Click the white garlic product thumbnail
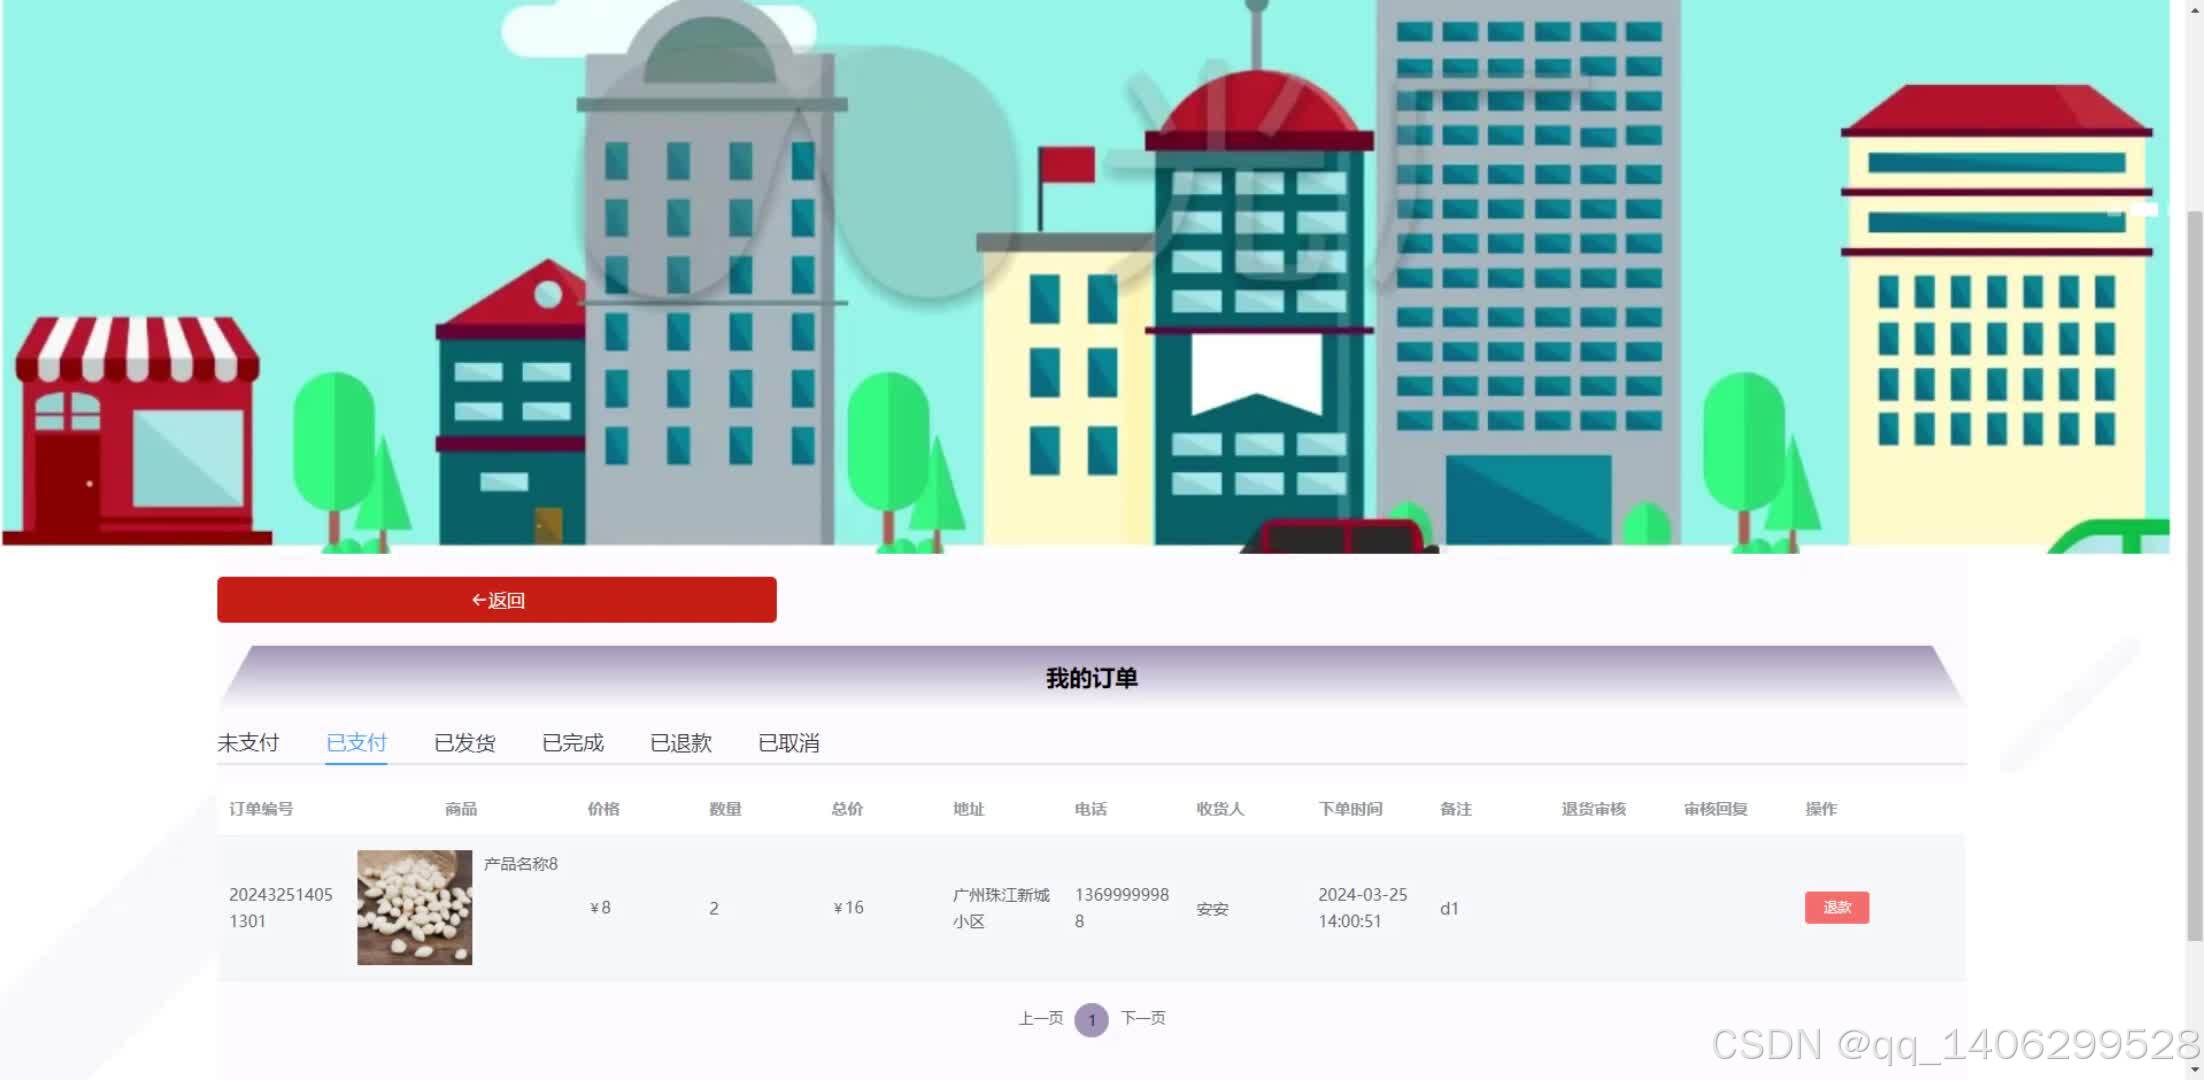Image resolution: width=2204 pixels, height=1080 pixels. [414, 907]
